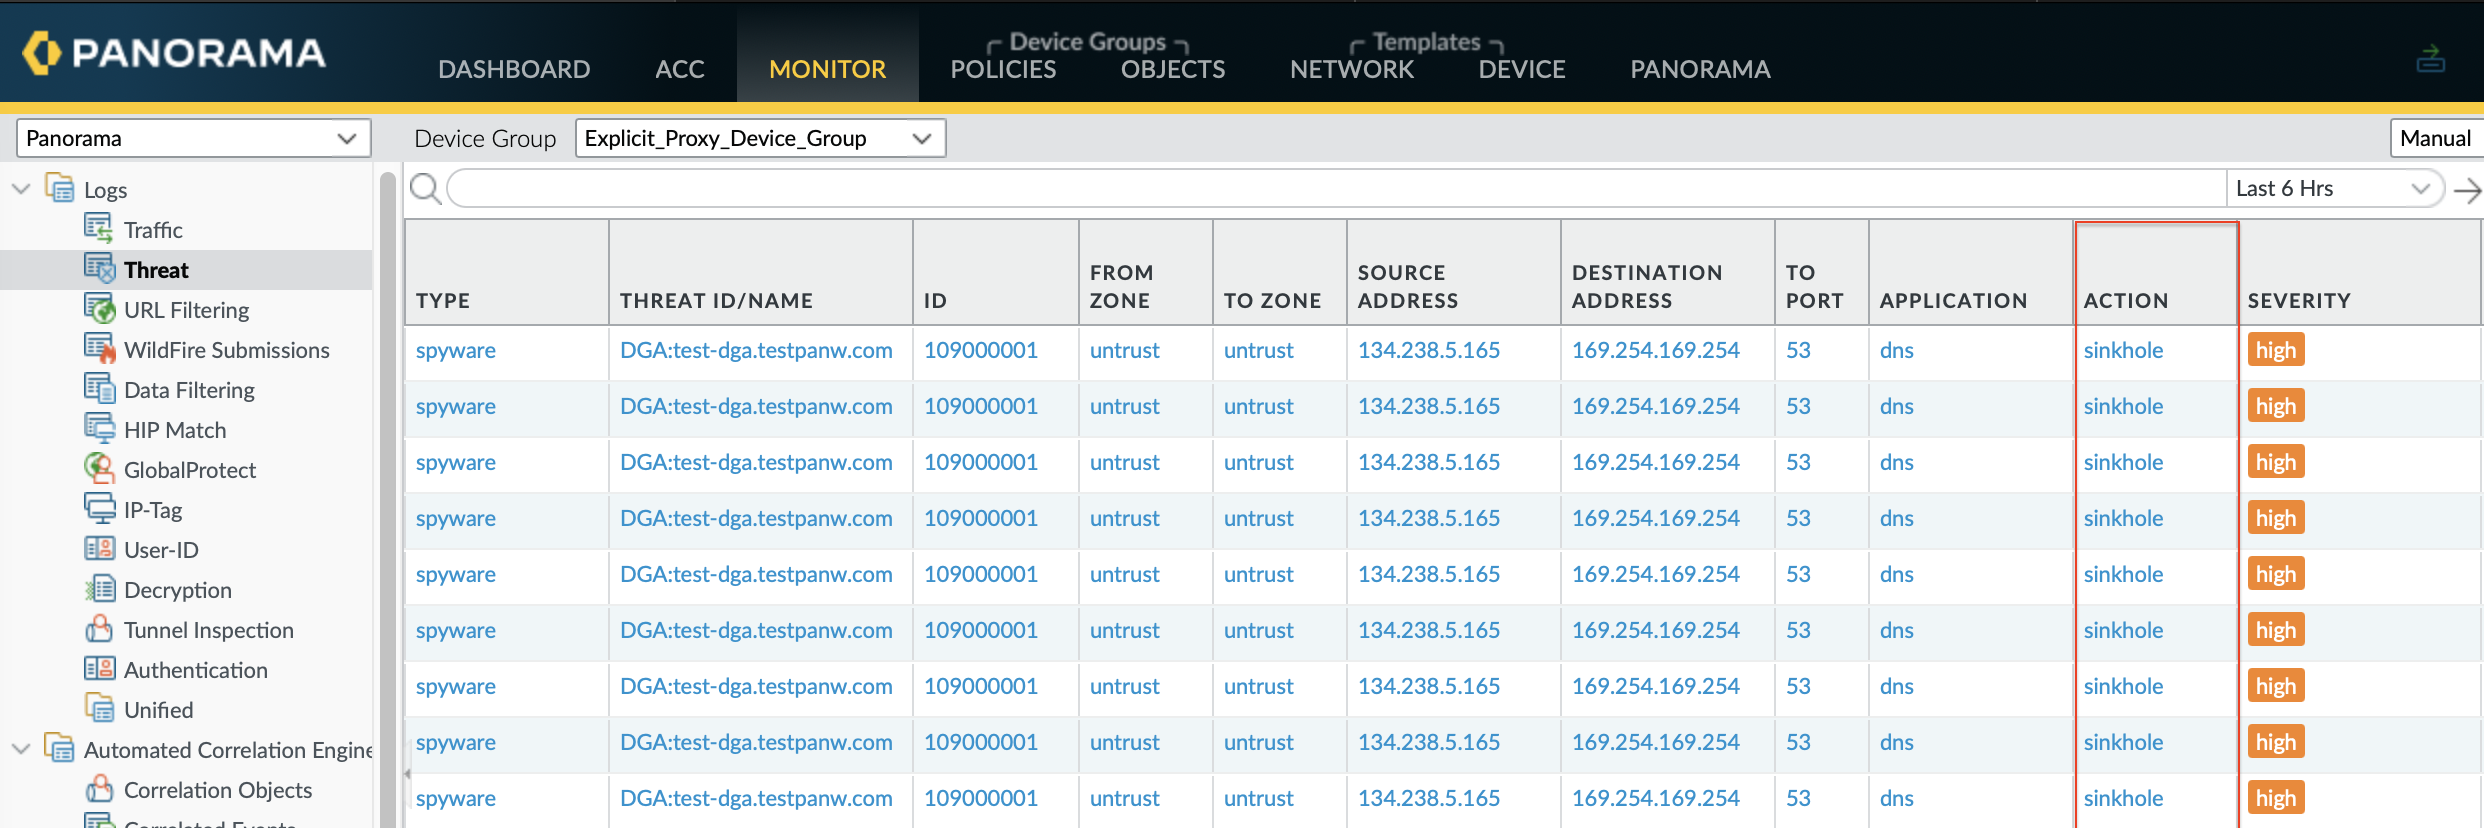Open the Device Group dropdown

tap(760, 138)
